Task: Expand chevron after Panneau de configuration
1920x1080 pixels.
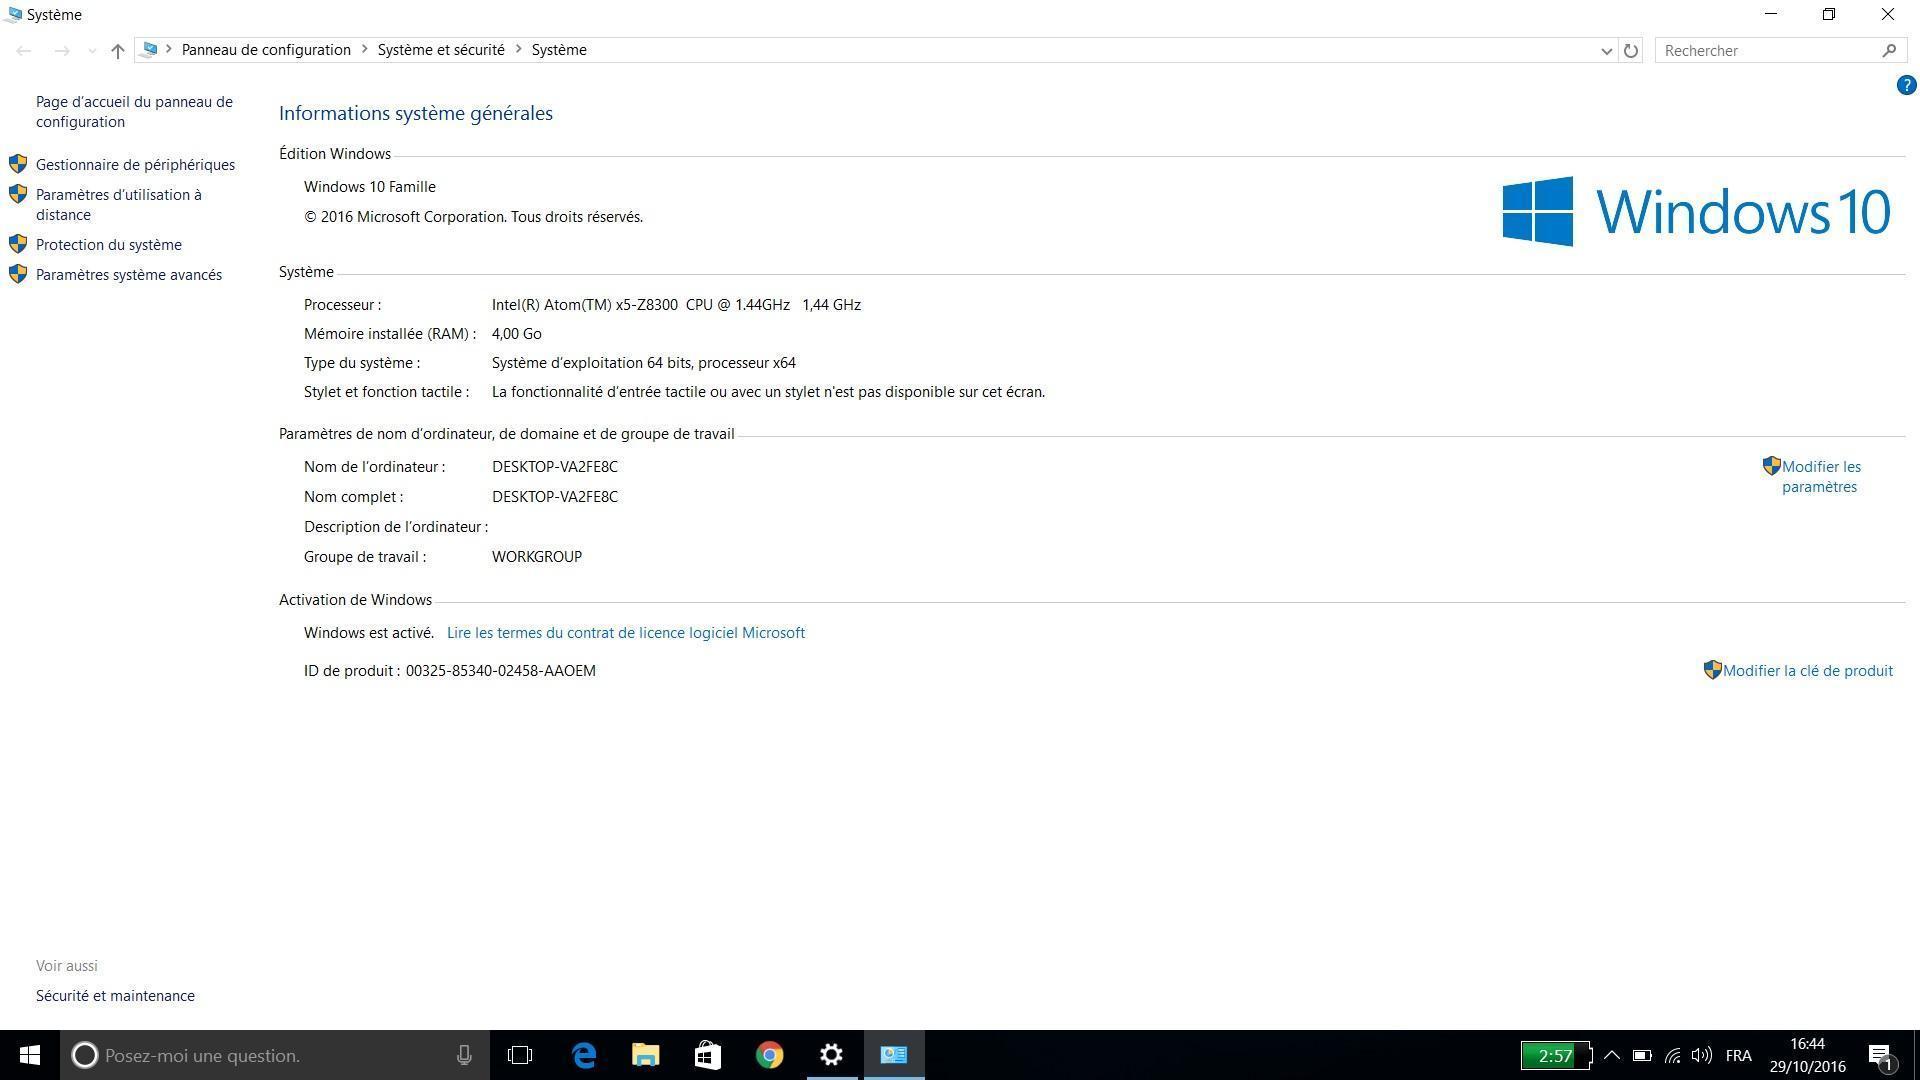Action: coord(364,49)
